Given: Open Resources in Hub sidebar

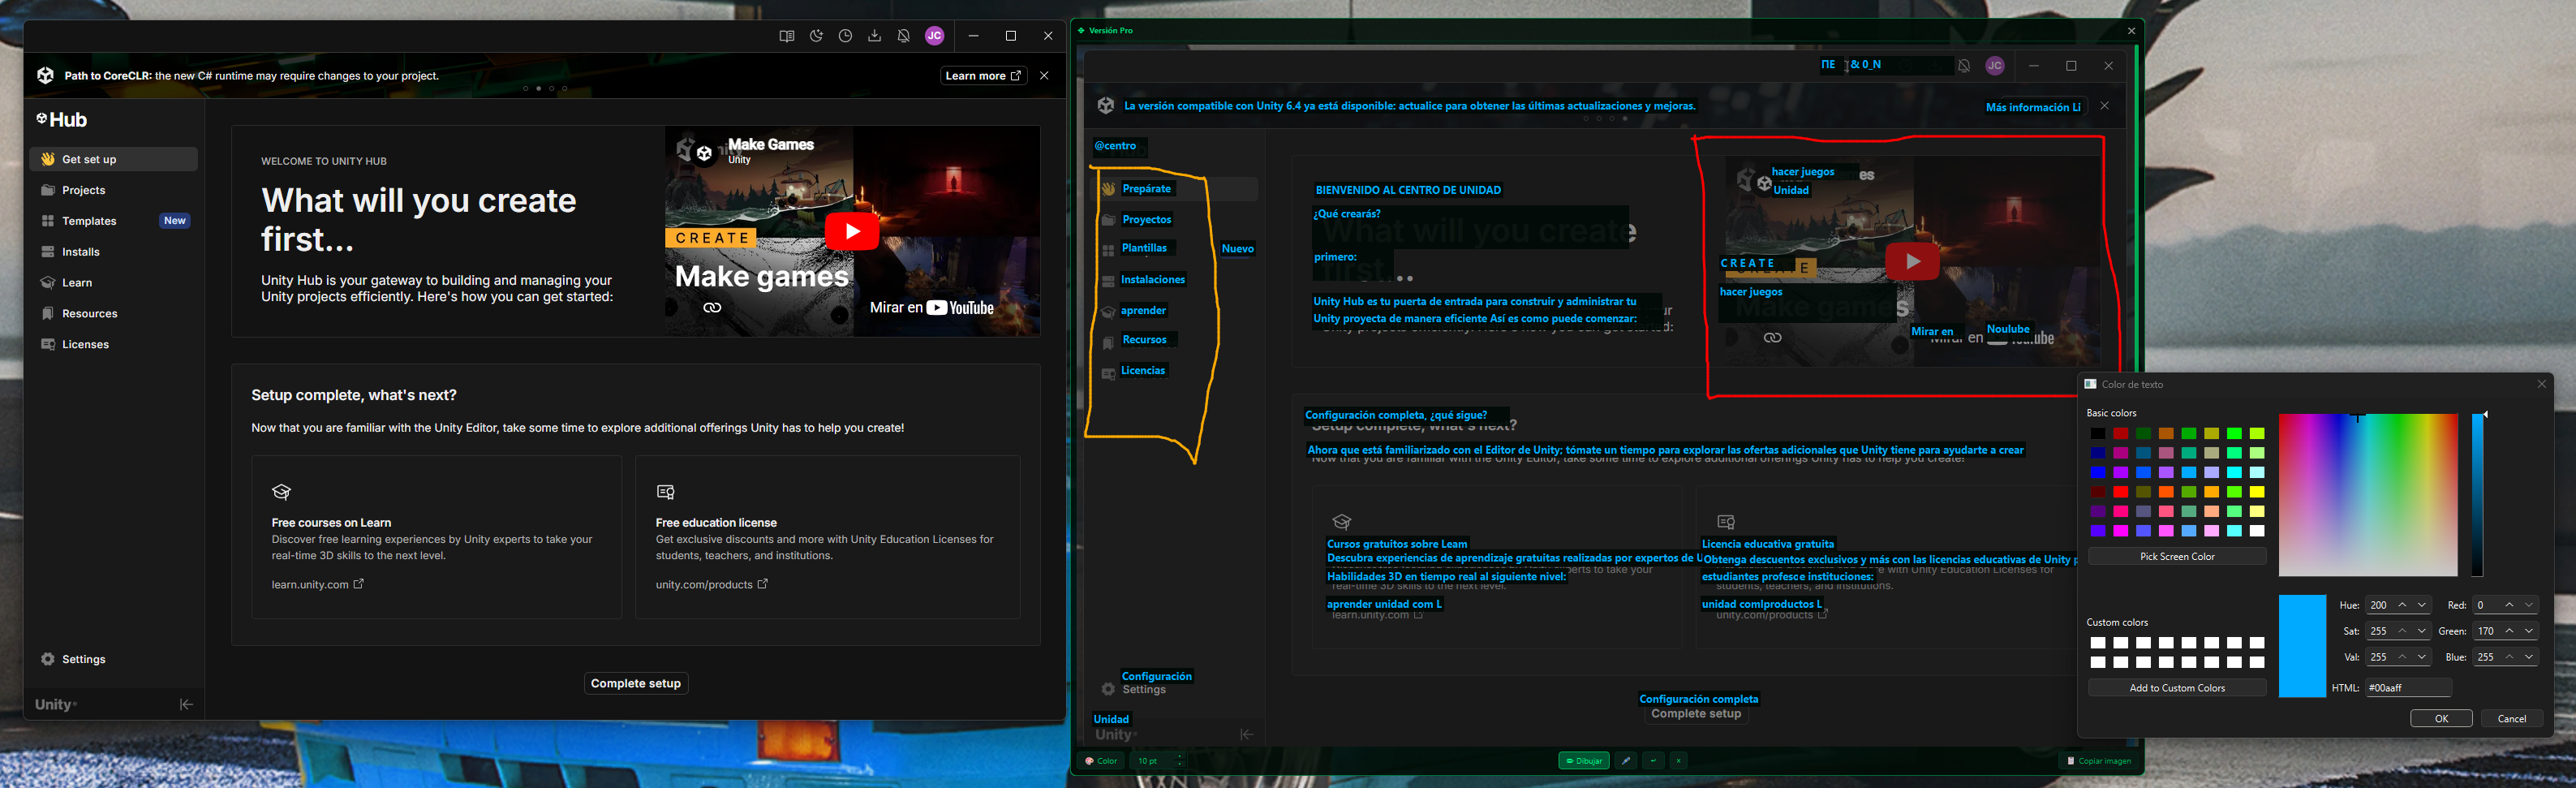Looking at the screenshot, I should pyautogui.click(x=114, y=314).
